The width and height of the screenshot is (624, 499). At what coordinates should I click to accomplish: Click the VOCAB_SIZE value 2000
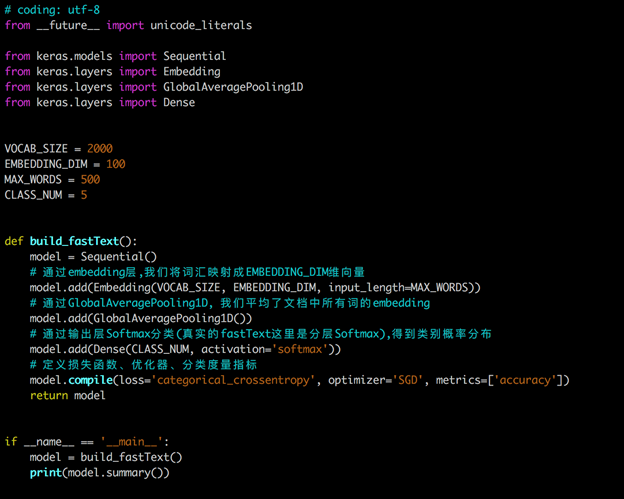[99, 149]
